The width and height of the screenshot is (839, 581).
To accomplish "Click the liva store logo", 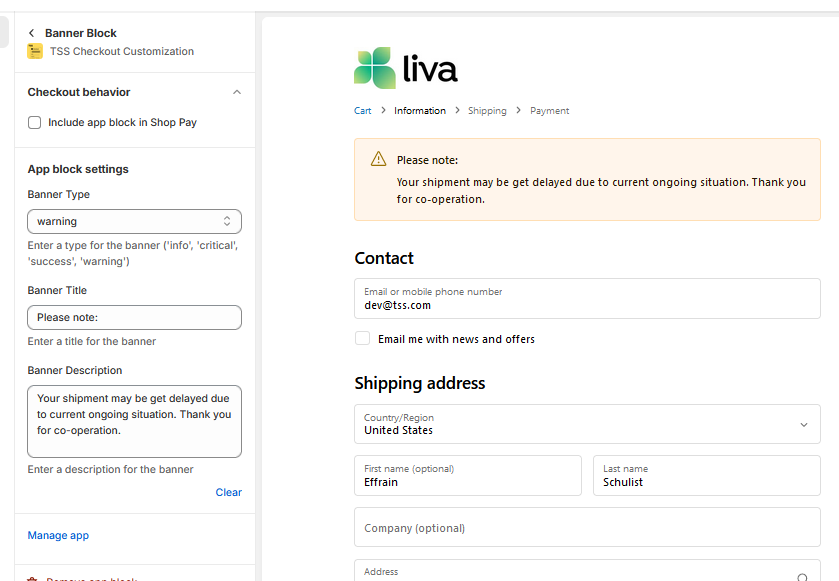I will [x=406, y=68].
